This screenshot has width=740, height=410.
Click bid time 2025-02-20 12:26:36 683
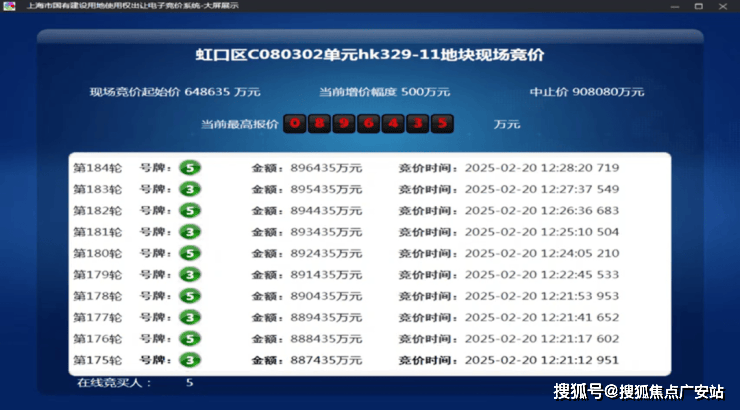click(x=542, y=210)
